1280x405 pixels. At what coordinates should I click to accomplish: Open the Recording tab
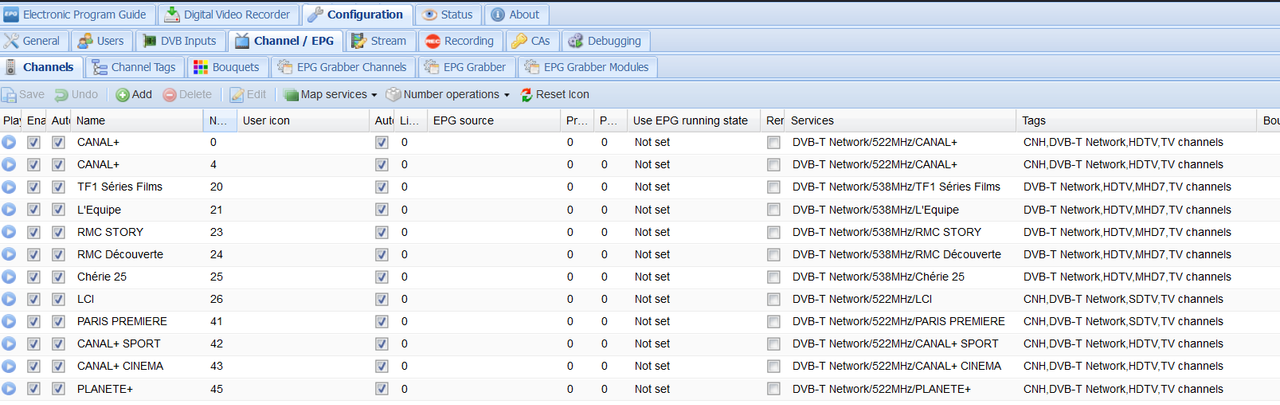[x=459, y=41]
